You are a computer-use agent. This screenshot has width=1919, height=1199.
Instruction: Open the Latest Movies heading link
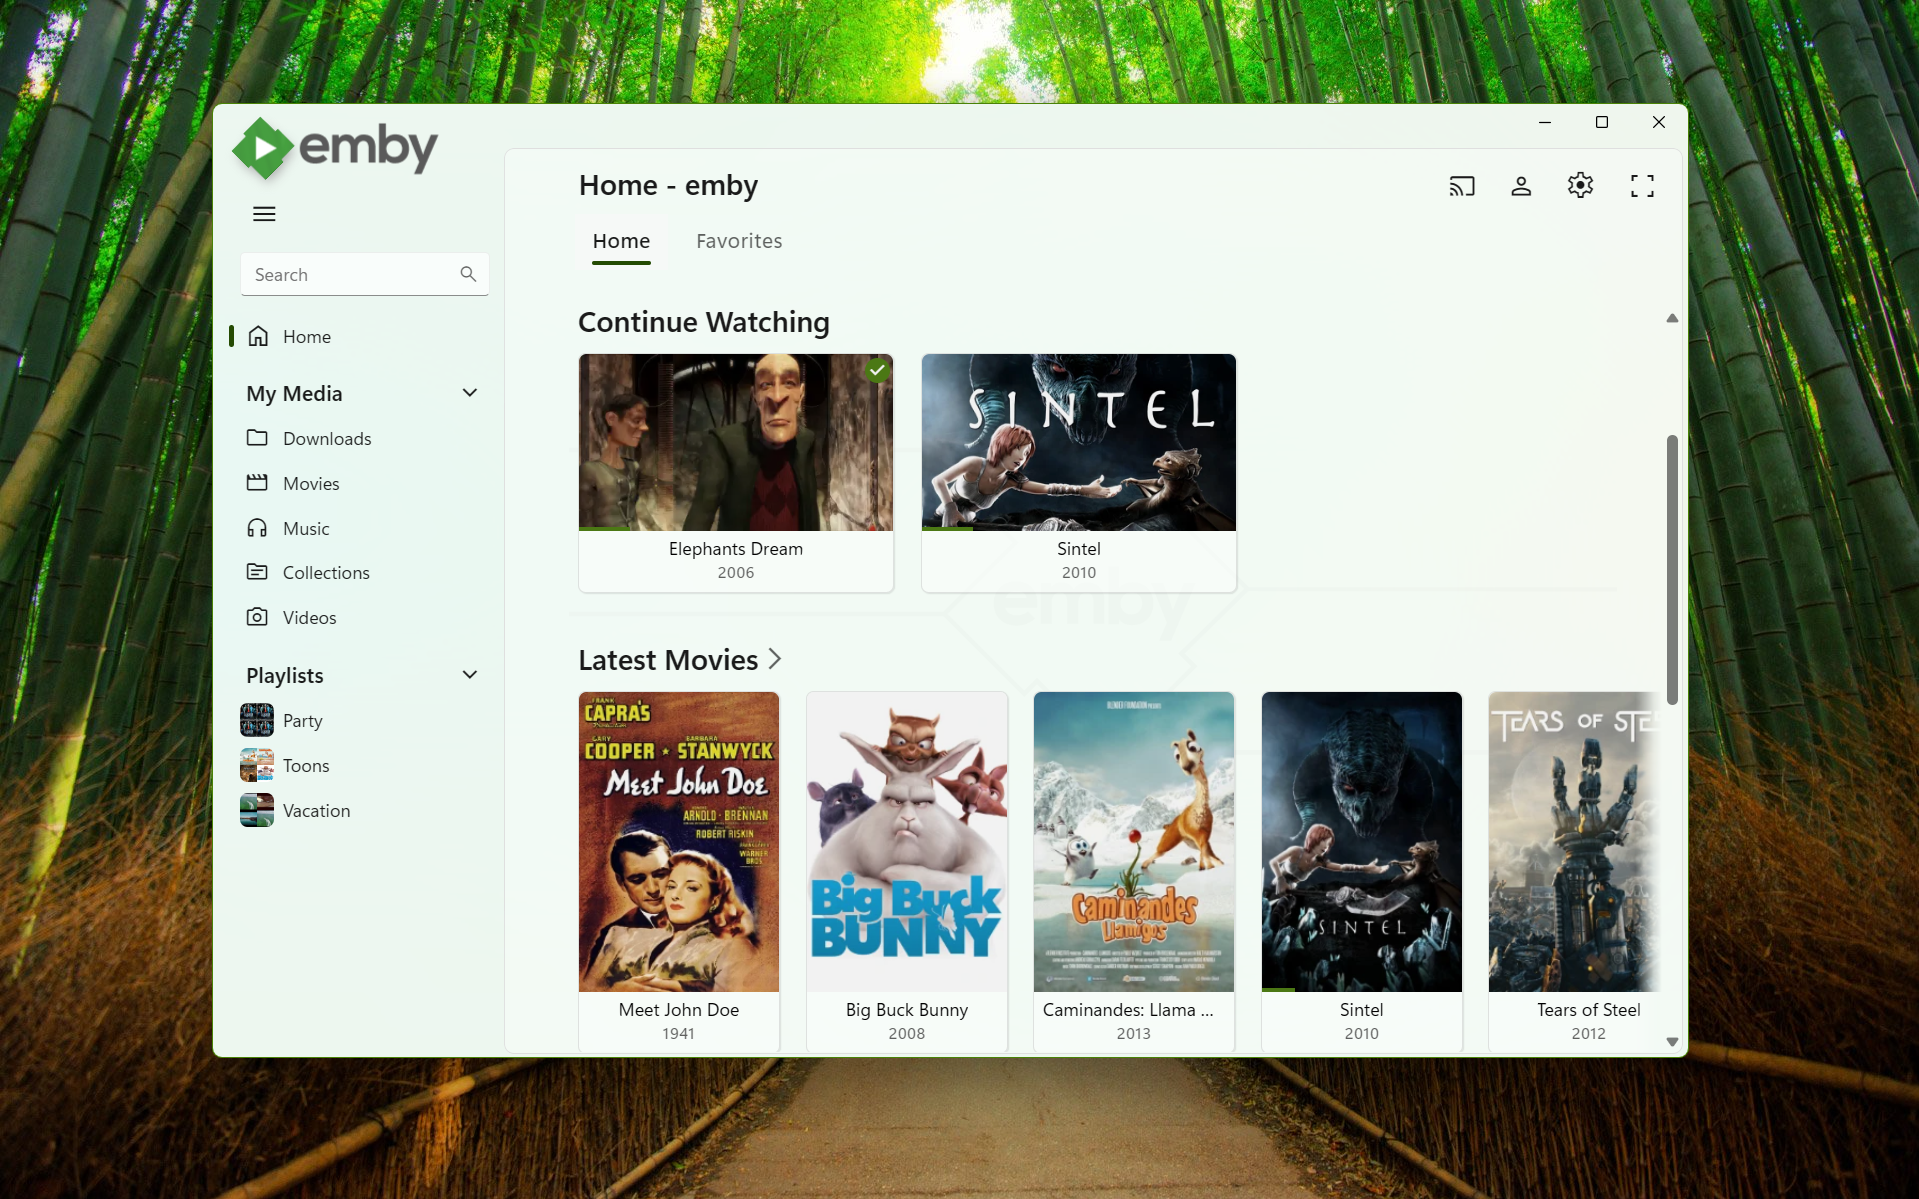click(668, 660)
